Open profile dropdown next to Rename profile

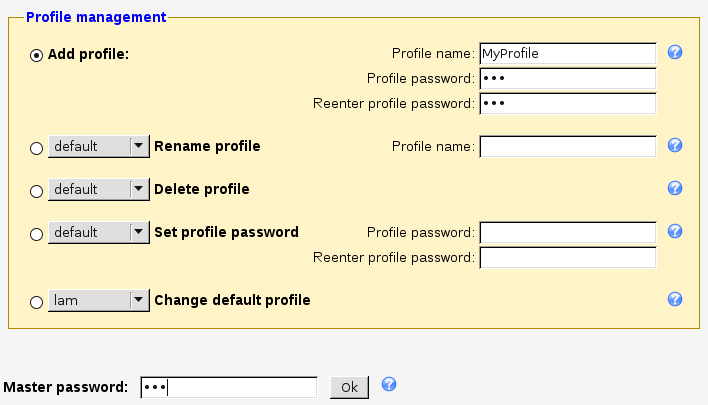[98, 147]
